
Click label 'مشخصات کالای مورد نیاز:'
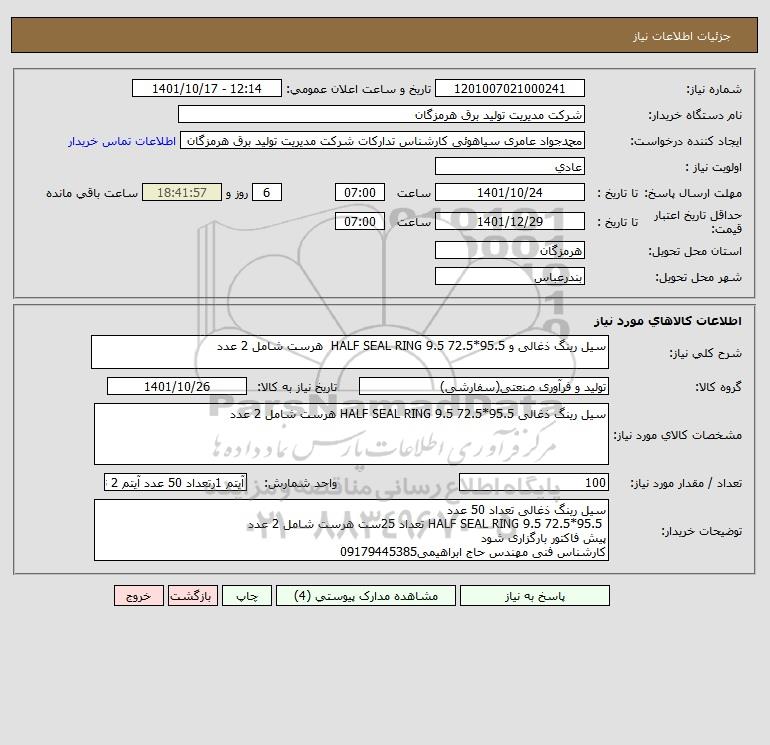pos(678,435)
